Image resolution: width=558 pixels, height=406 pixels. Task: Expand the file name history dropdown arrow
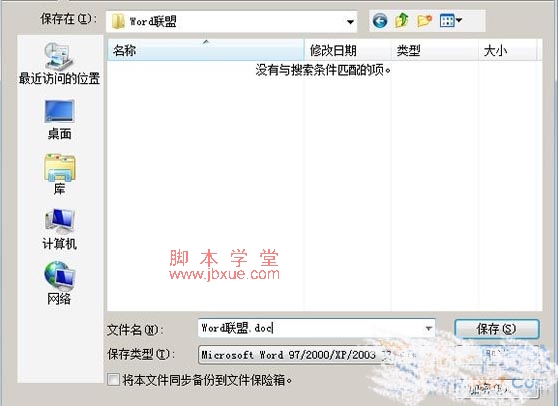pyautogui.click(x=429, y=328)
